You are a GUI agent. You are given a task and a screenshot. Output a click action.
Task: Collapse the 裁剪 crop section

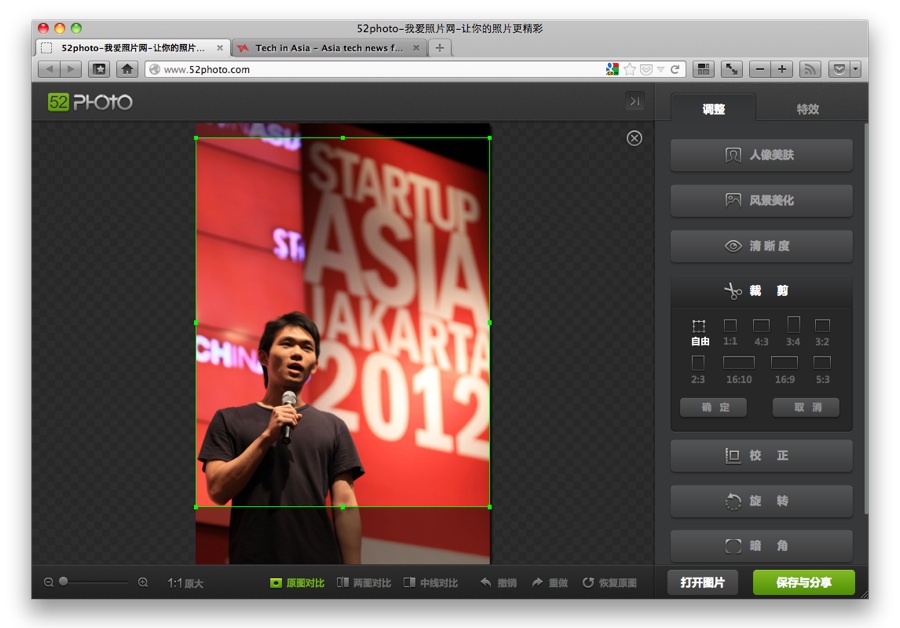point(761,291)
